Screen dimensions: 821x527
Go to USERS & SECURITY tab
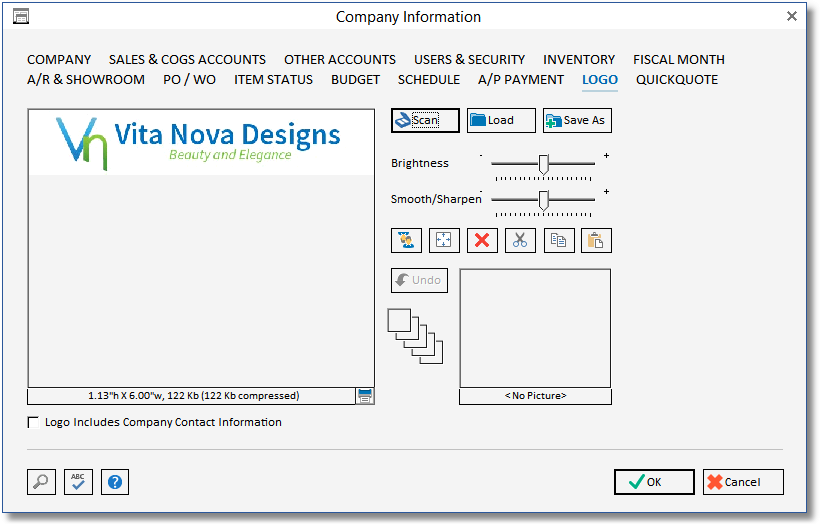(x=469, y=60)
